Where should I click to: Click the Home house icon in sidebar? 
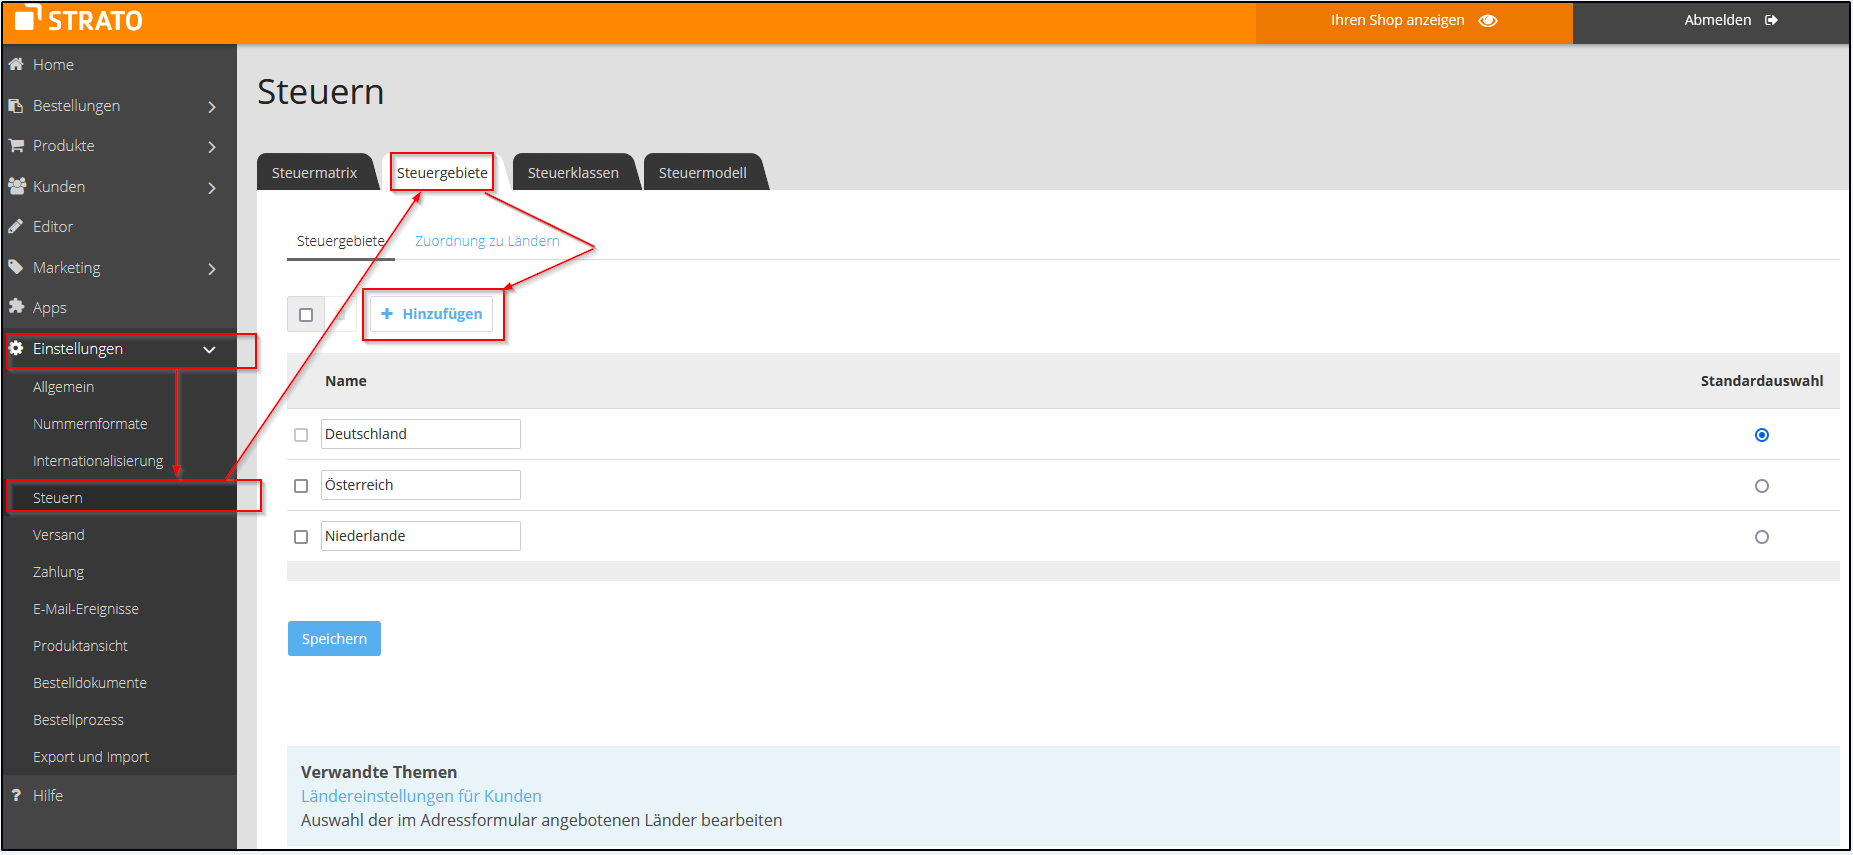16,64
